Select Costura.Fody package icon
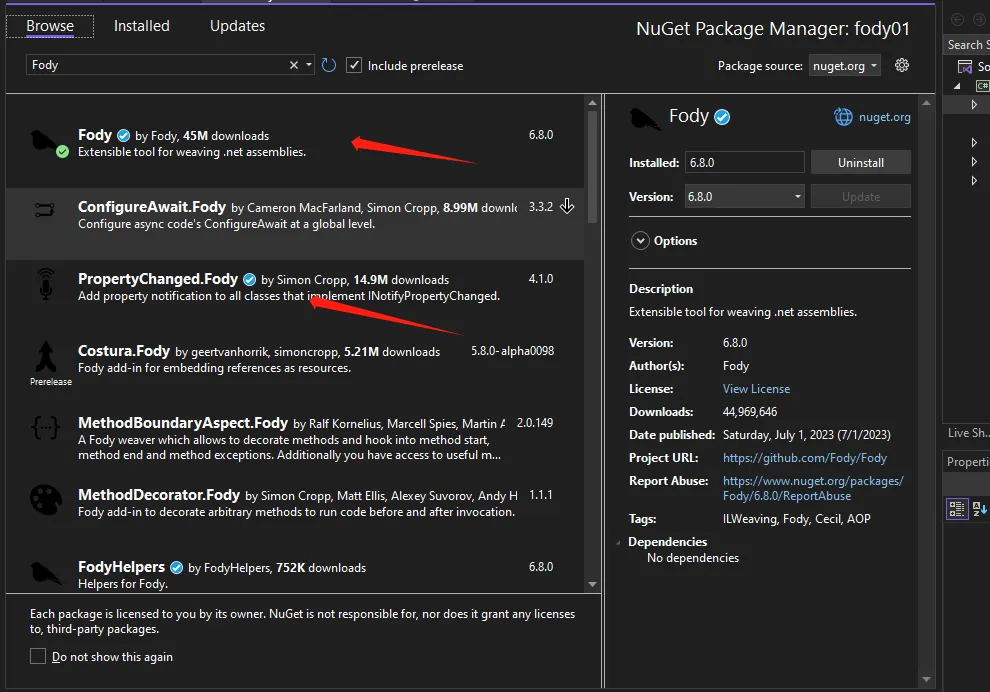 click(x=45, y=357)
